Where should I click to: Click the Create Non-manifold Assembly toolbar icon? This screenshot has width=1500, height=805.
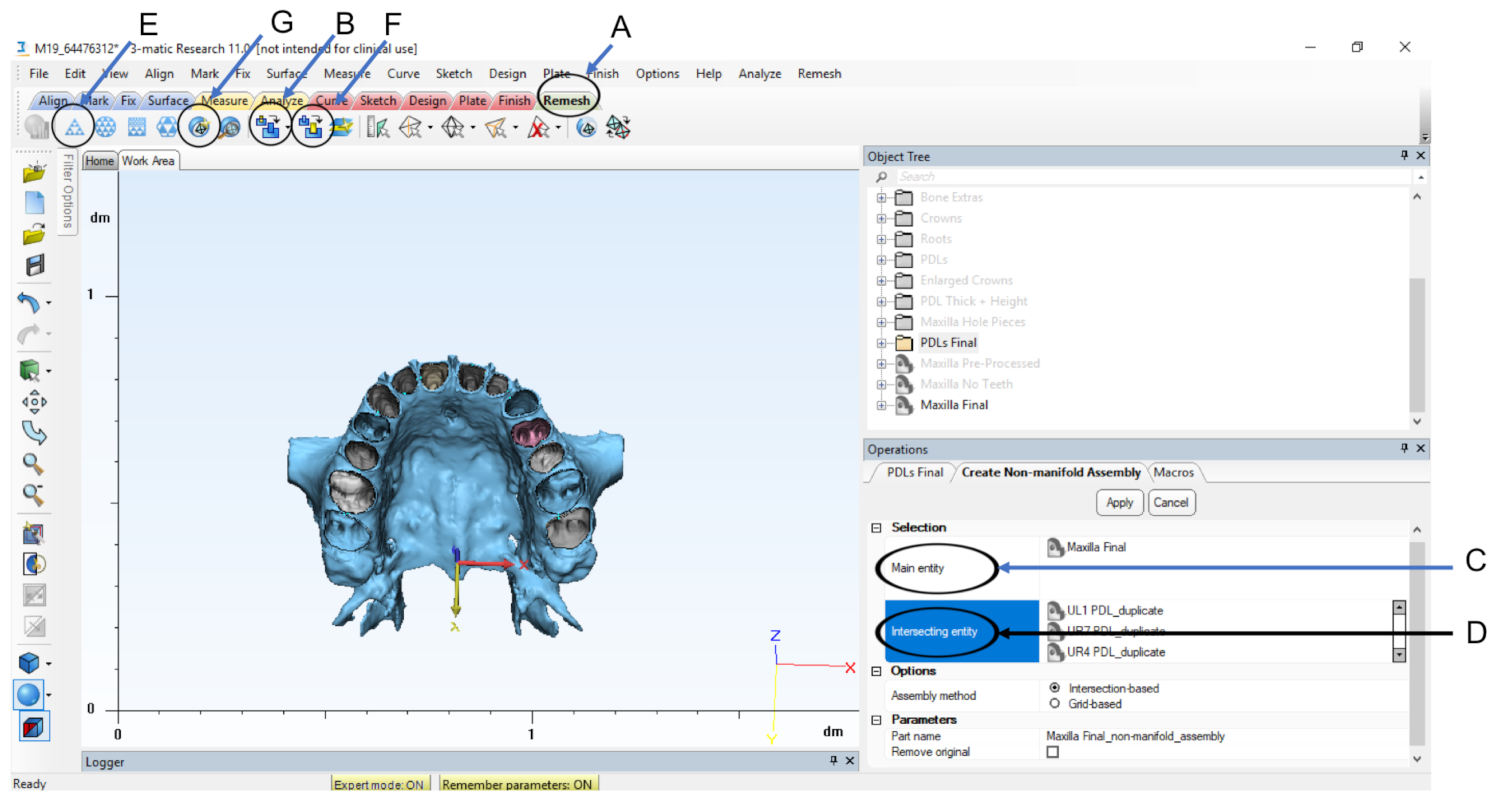click(267, 127)
